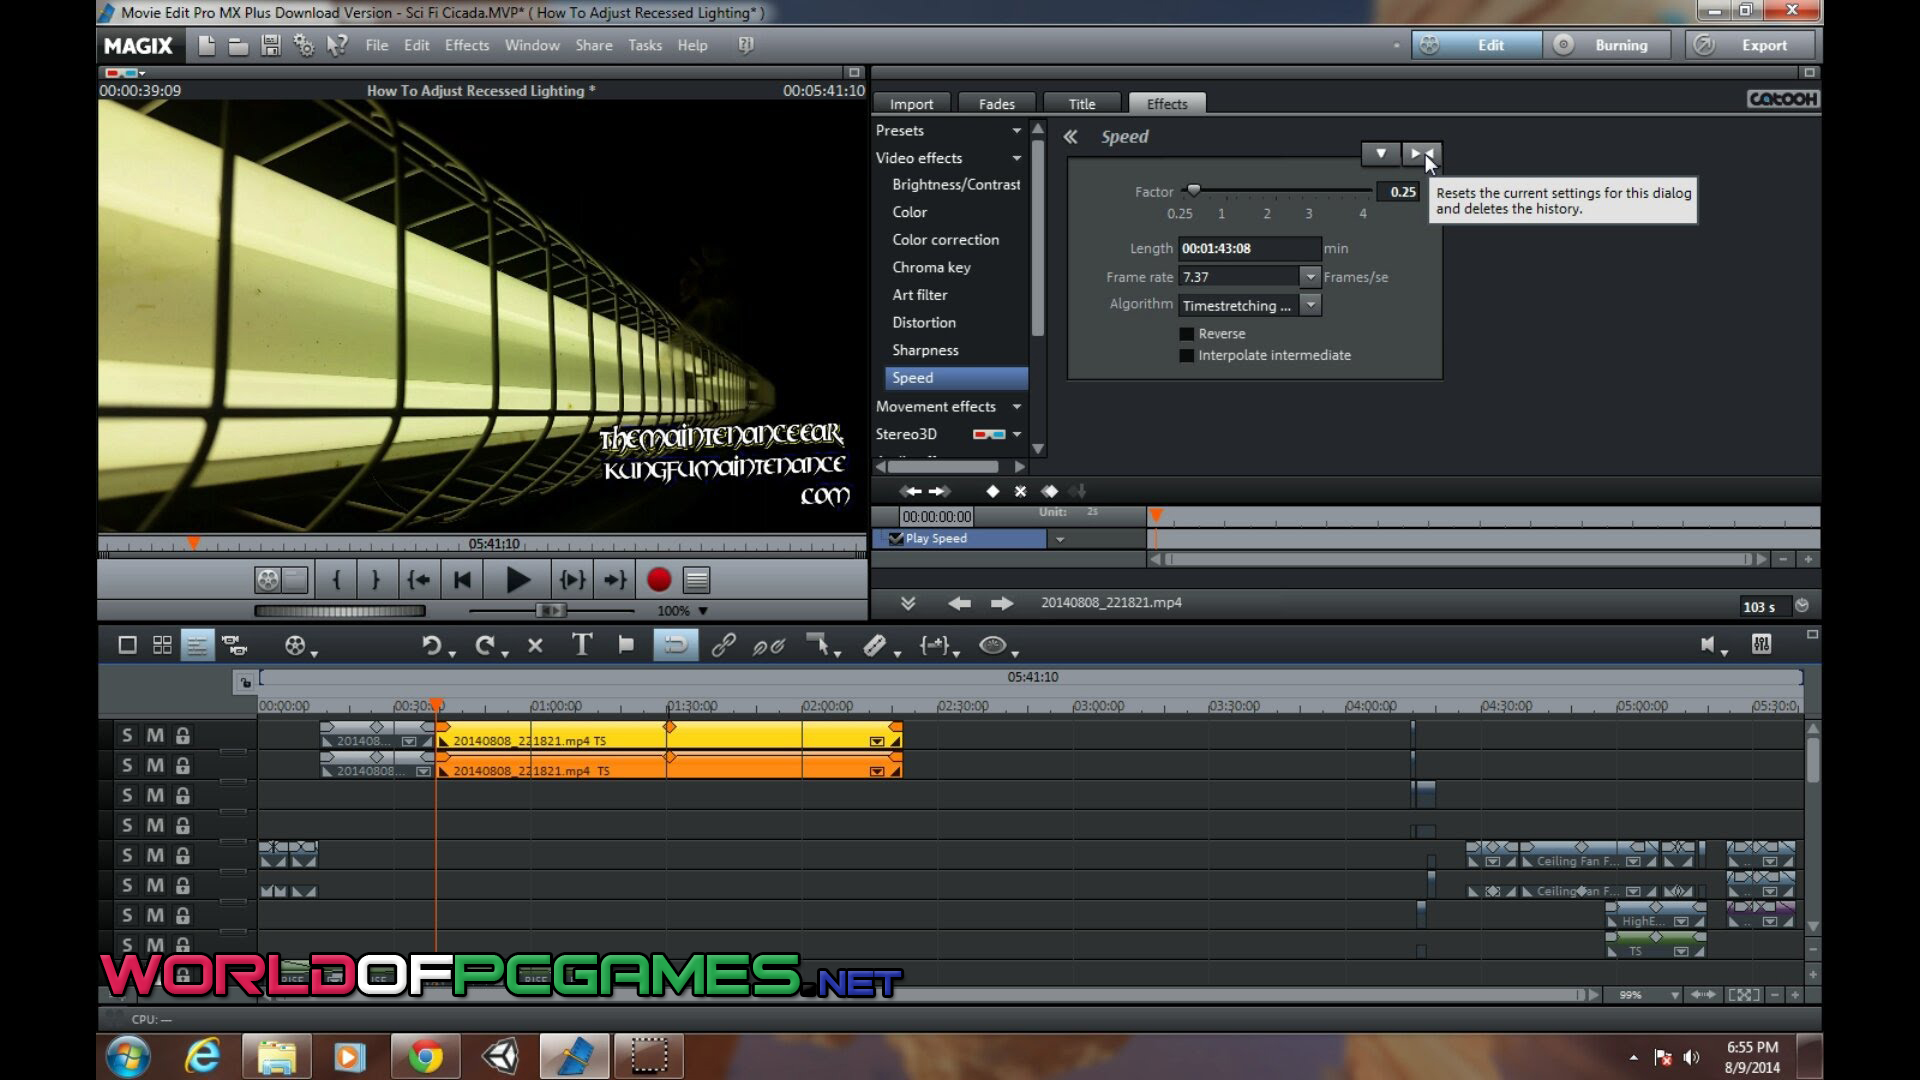The image size is (1920, 1080).
Task: Switch to the Burning screen
Action: pyautogui.click(x=1607, y=46)
